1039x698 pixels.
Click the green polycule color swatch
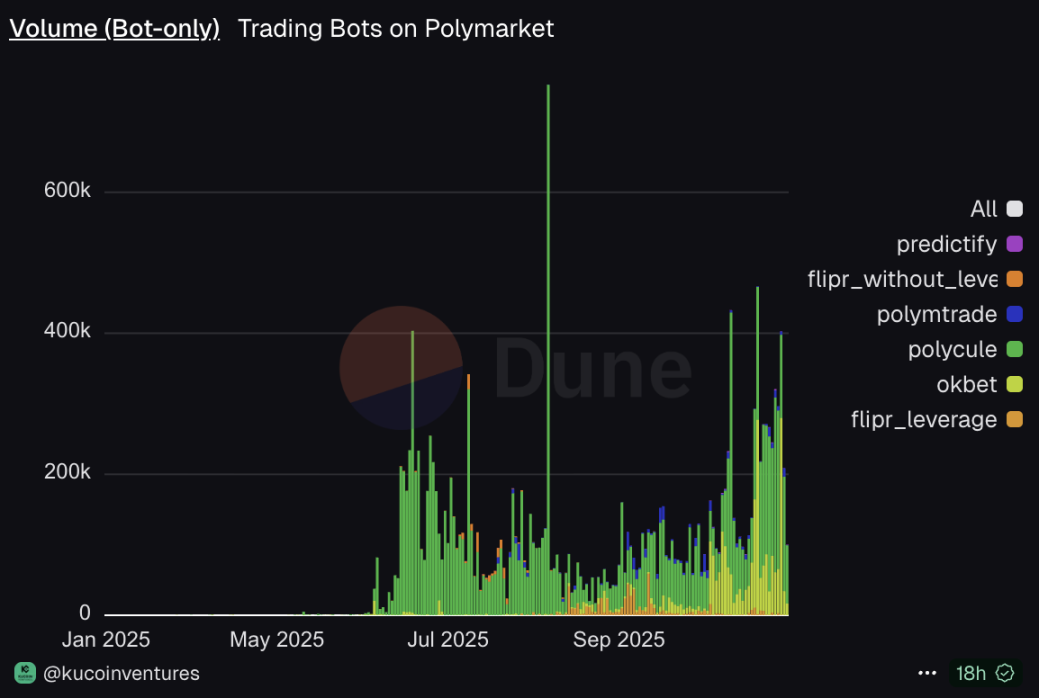click(1014, 350)
